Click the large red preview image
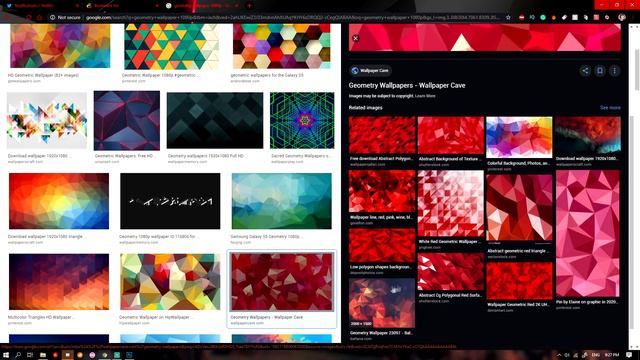The height and width of the screenshot is (360, 640). tap(484, 37)
